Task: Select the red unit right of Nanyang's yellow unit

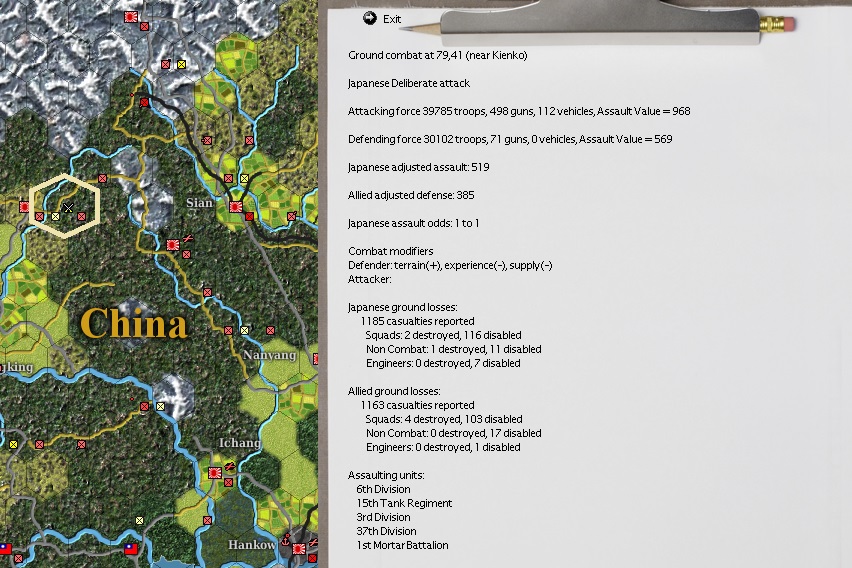Action: click(x=270, y=330)
